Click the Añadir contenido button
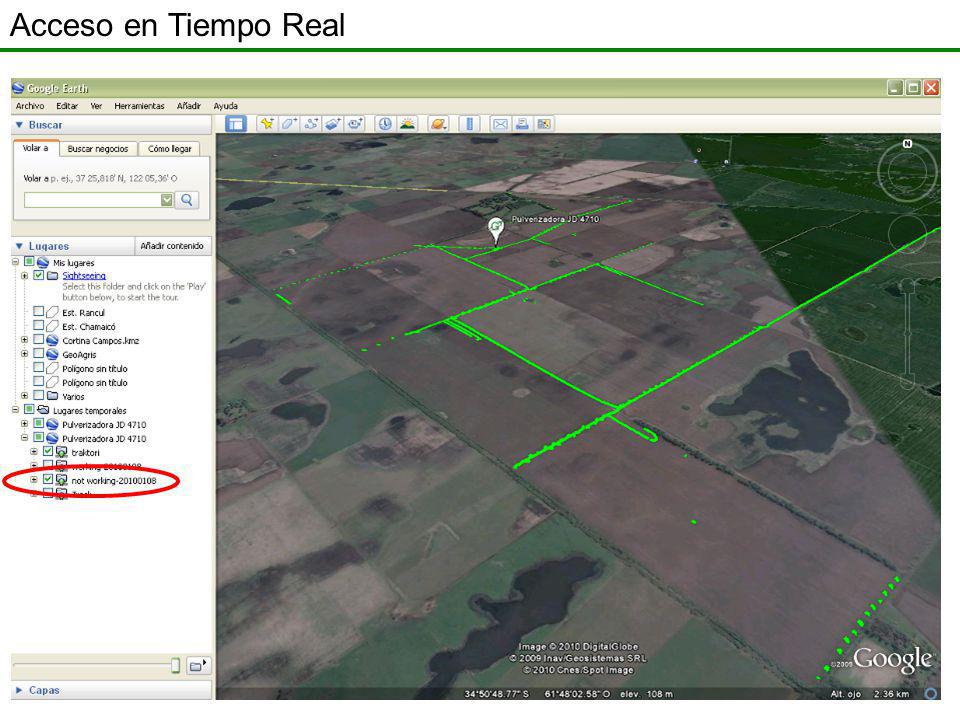The image size is (960, 720). (172, 246)
